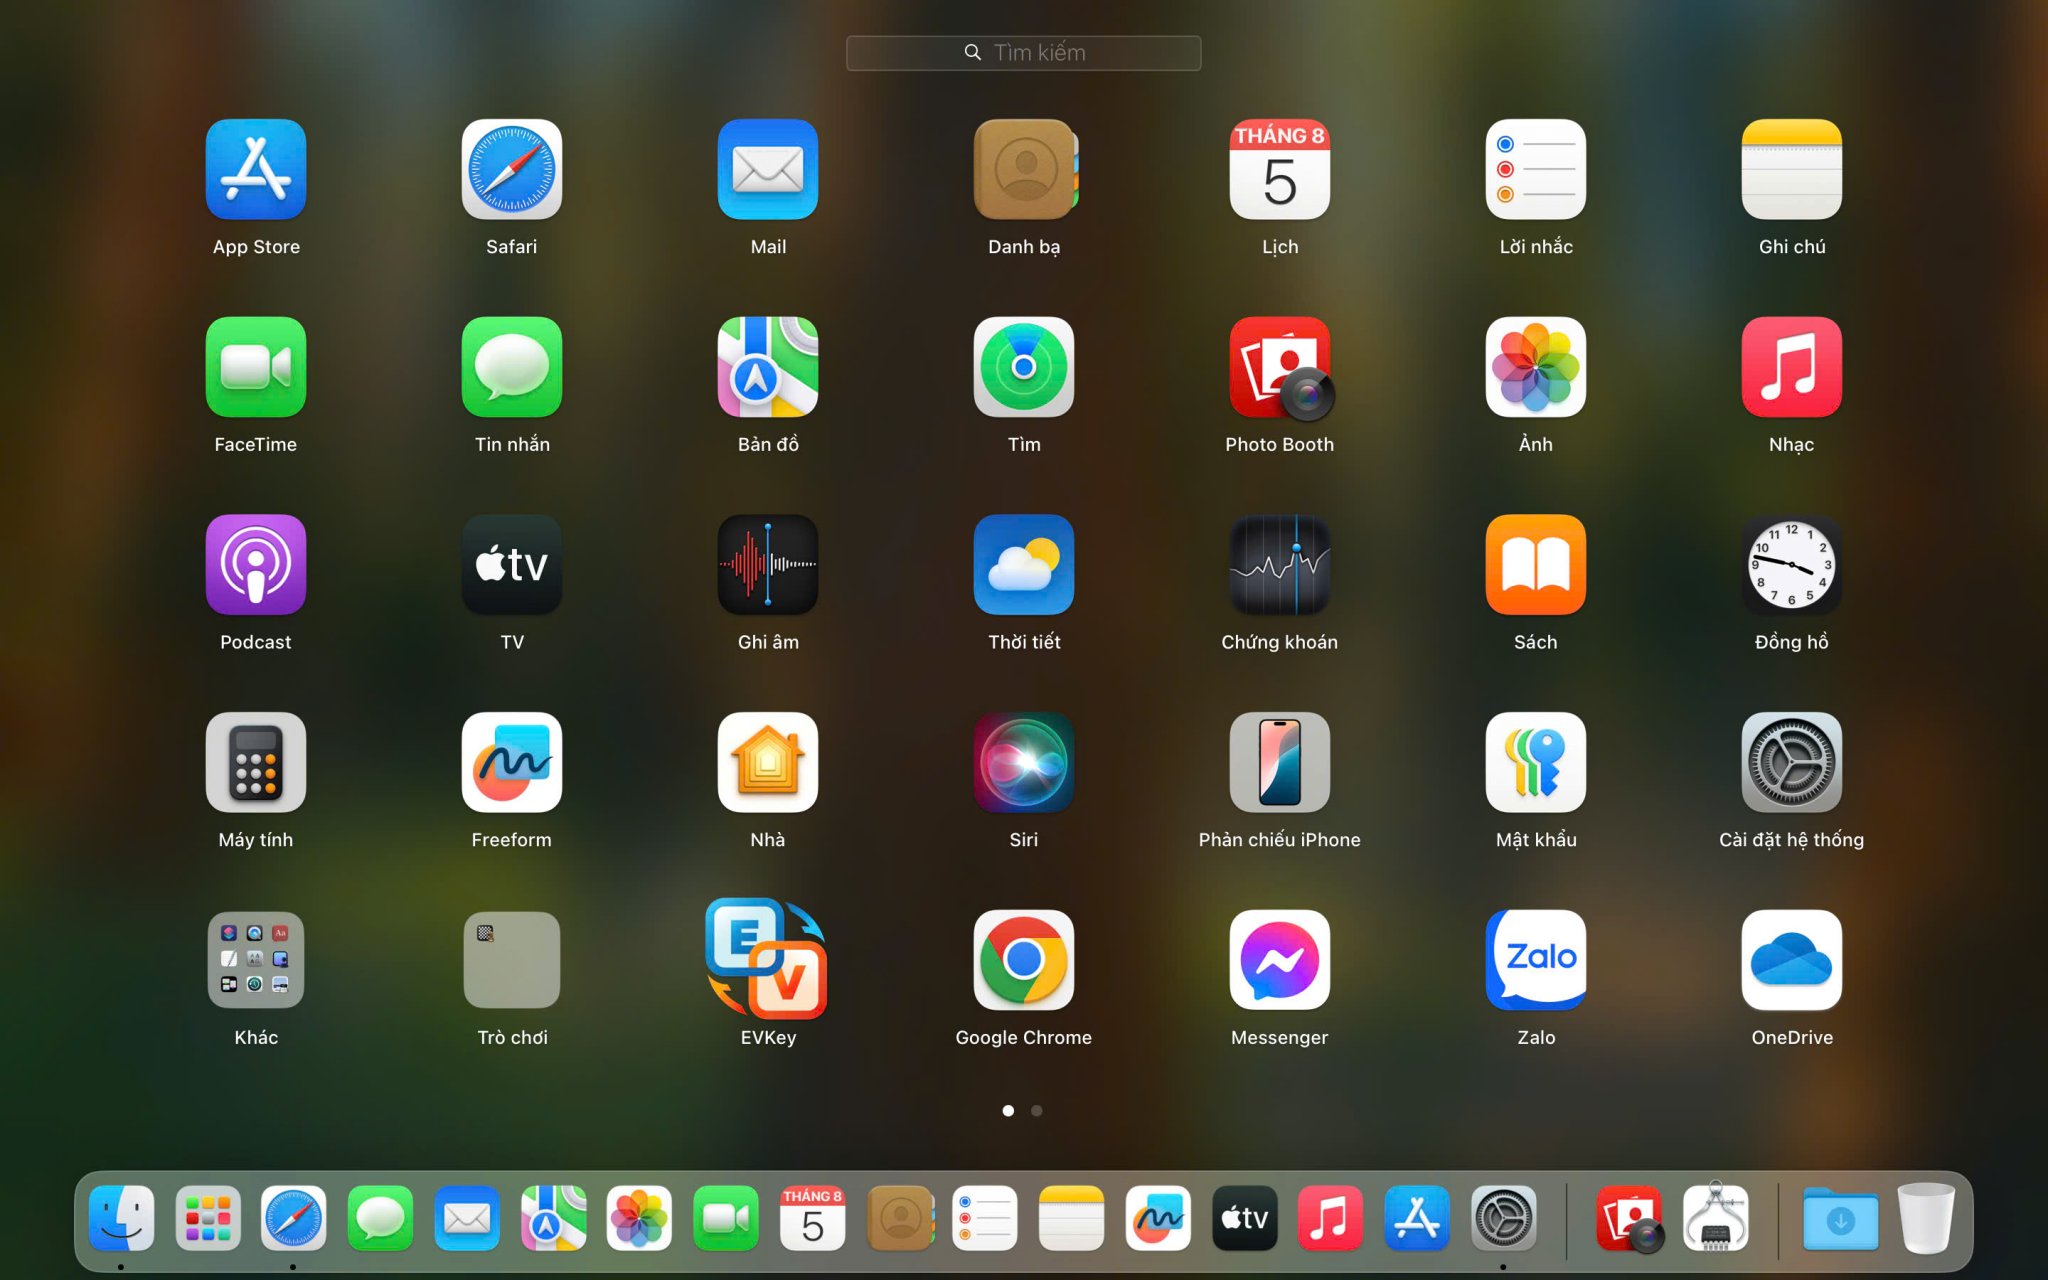The height and width of the screenshot is (1280, 2048).
Task: Launch Google Chrome from the Launchpad grid
Action: click(1023, 960)
